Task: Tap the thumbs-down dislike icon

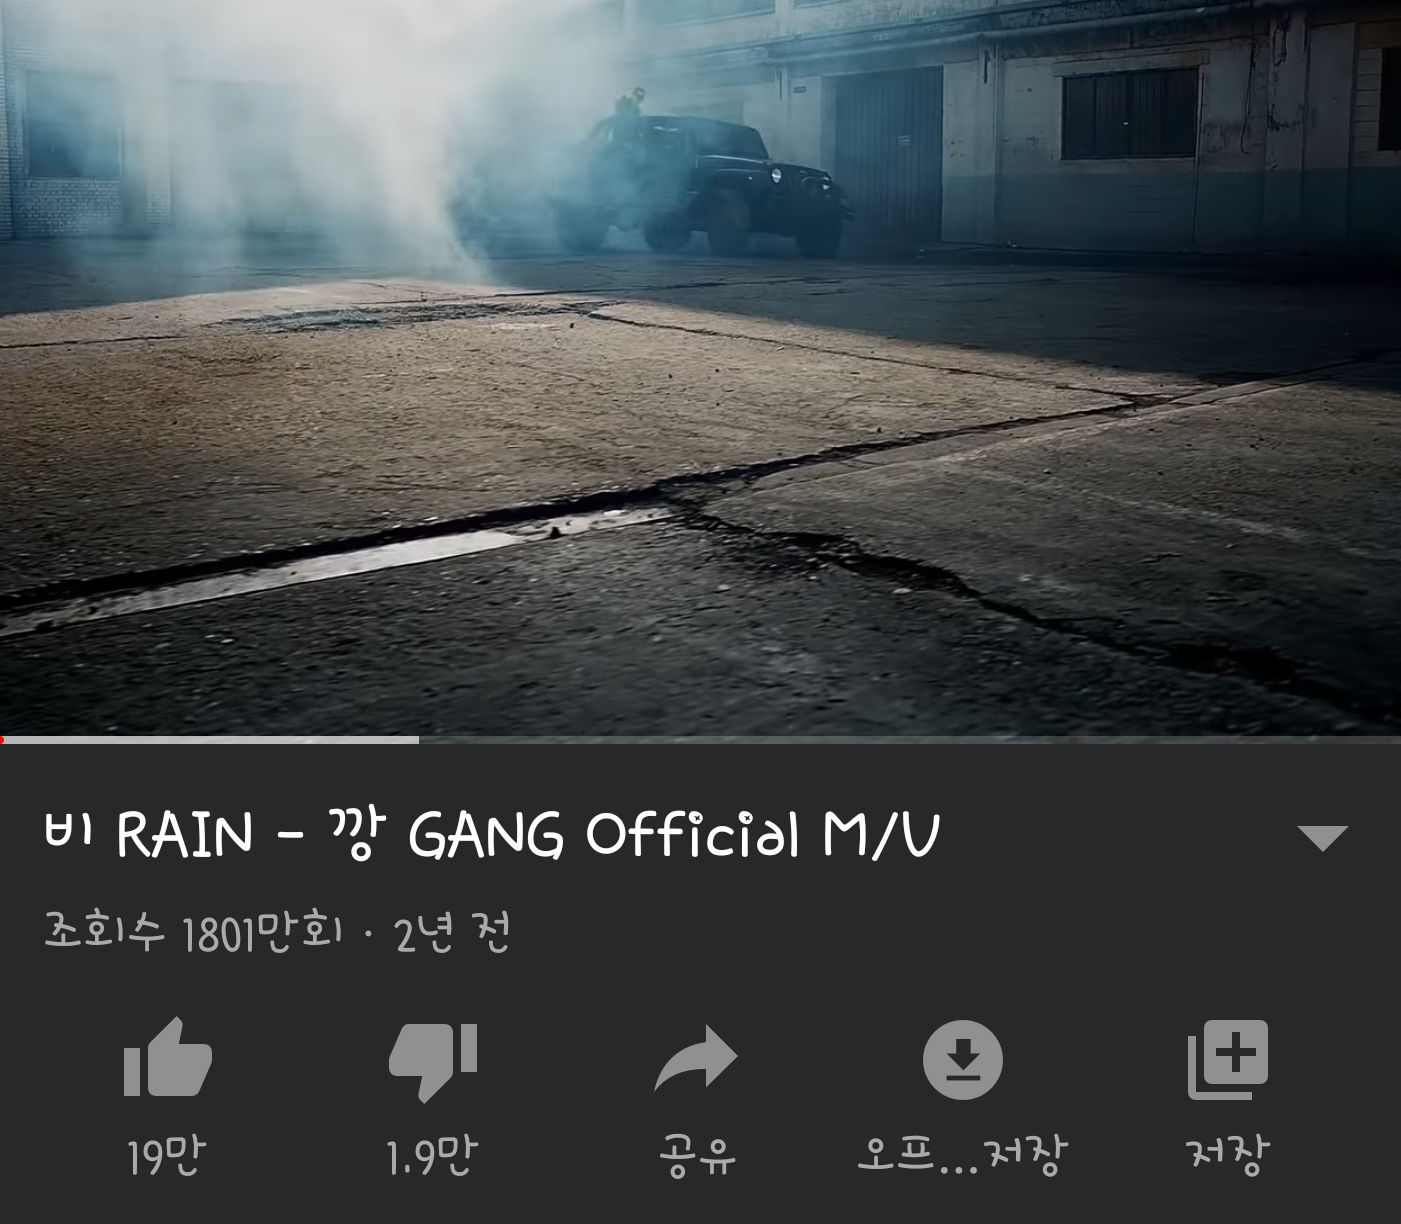Action: tap(433, 1062)
